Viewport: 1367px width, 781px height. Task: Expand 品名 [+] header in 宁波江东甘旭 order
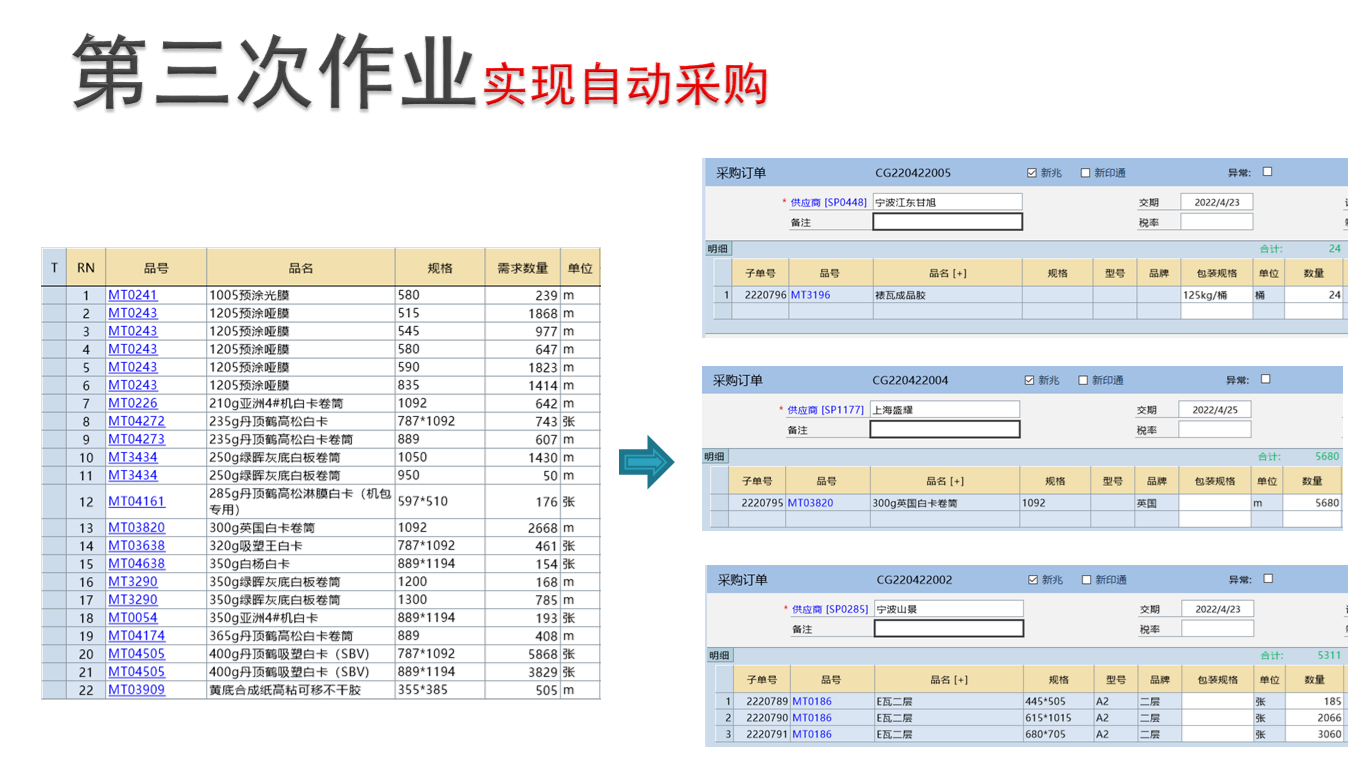click(x=947, y=273)
